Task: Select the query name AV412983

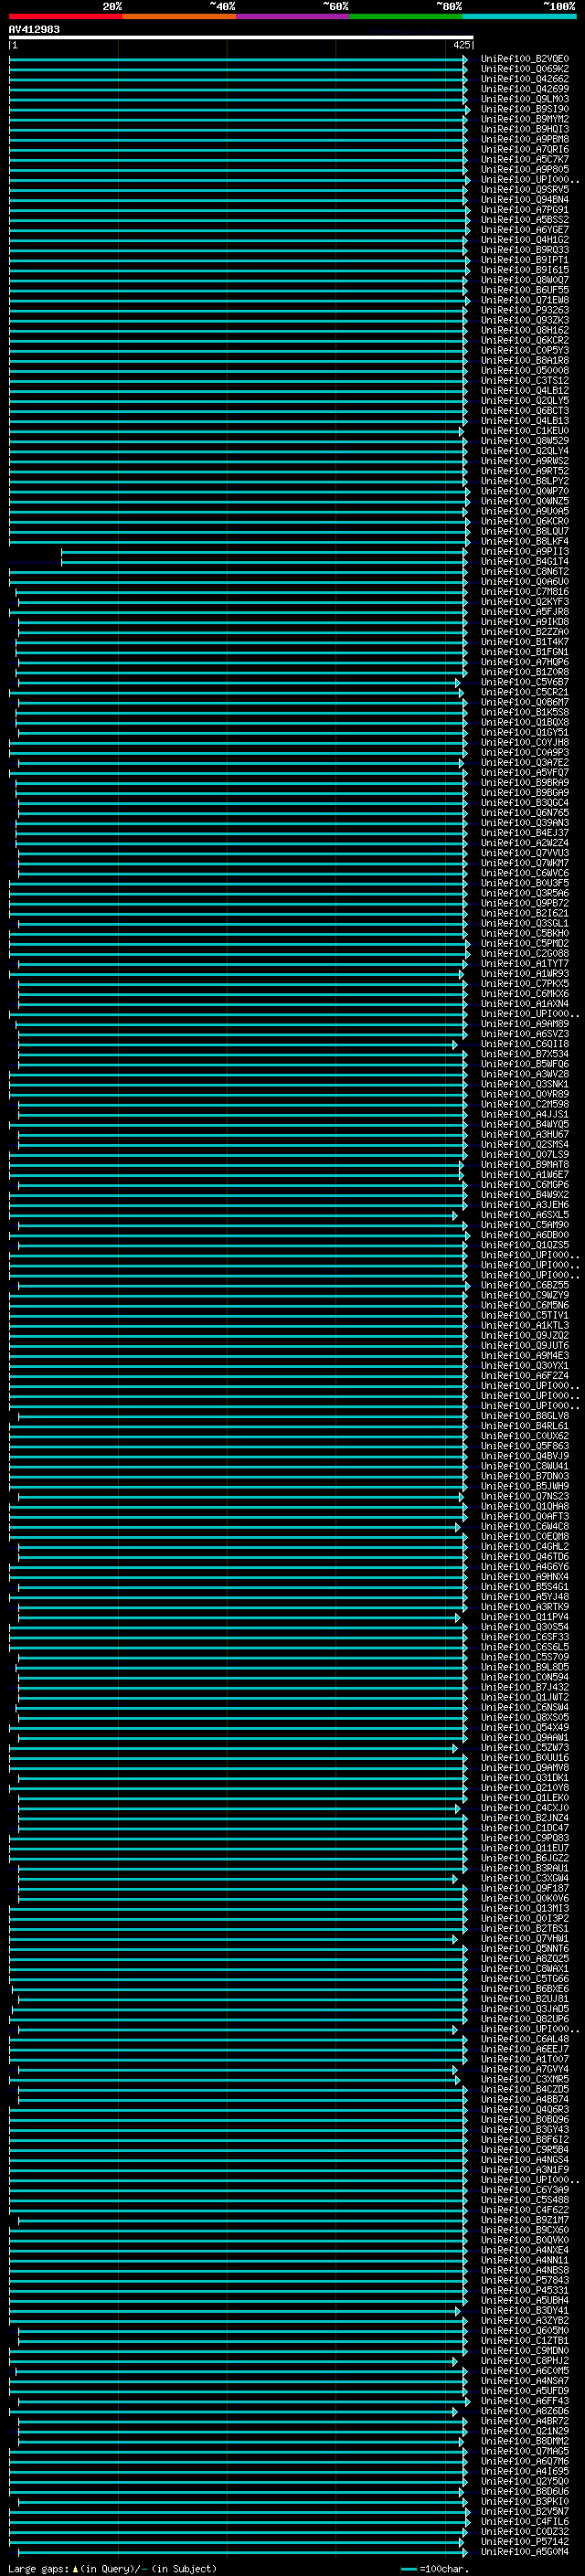Action: [34, 30]
